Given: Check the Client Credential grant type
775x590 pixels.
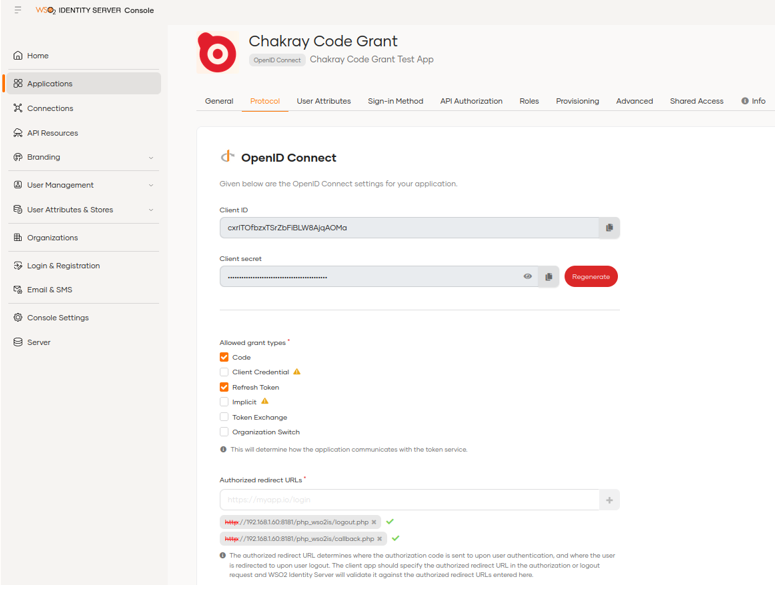Looking at the screenshot, I should [224, 372].
